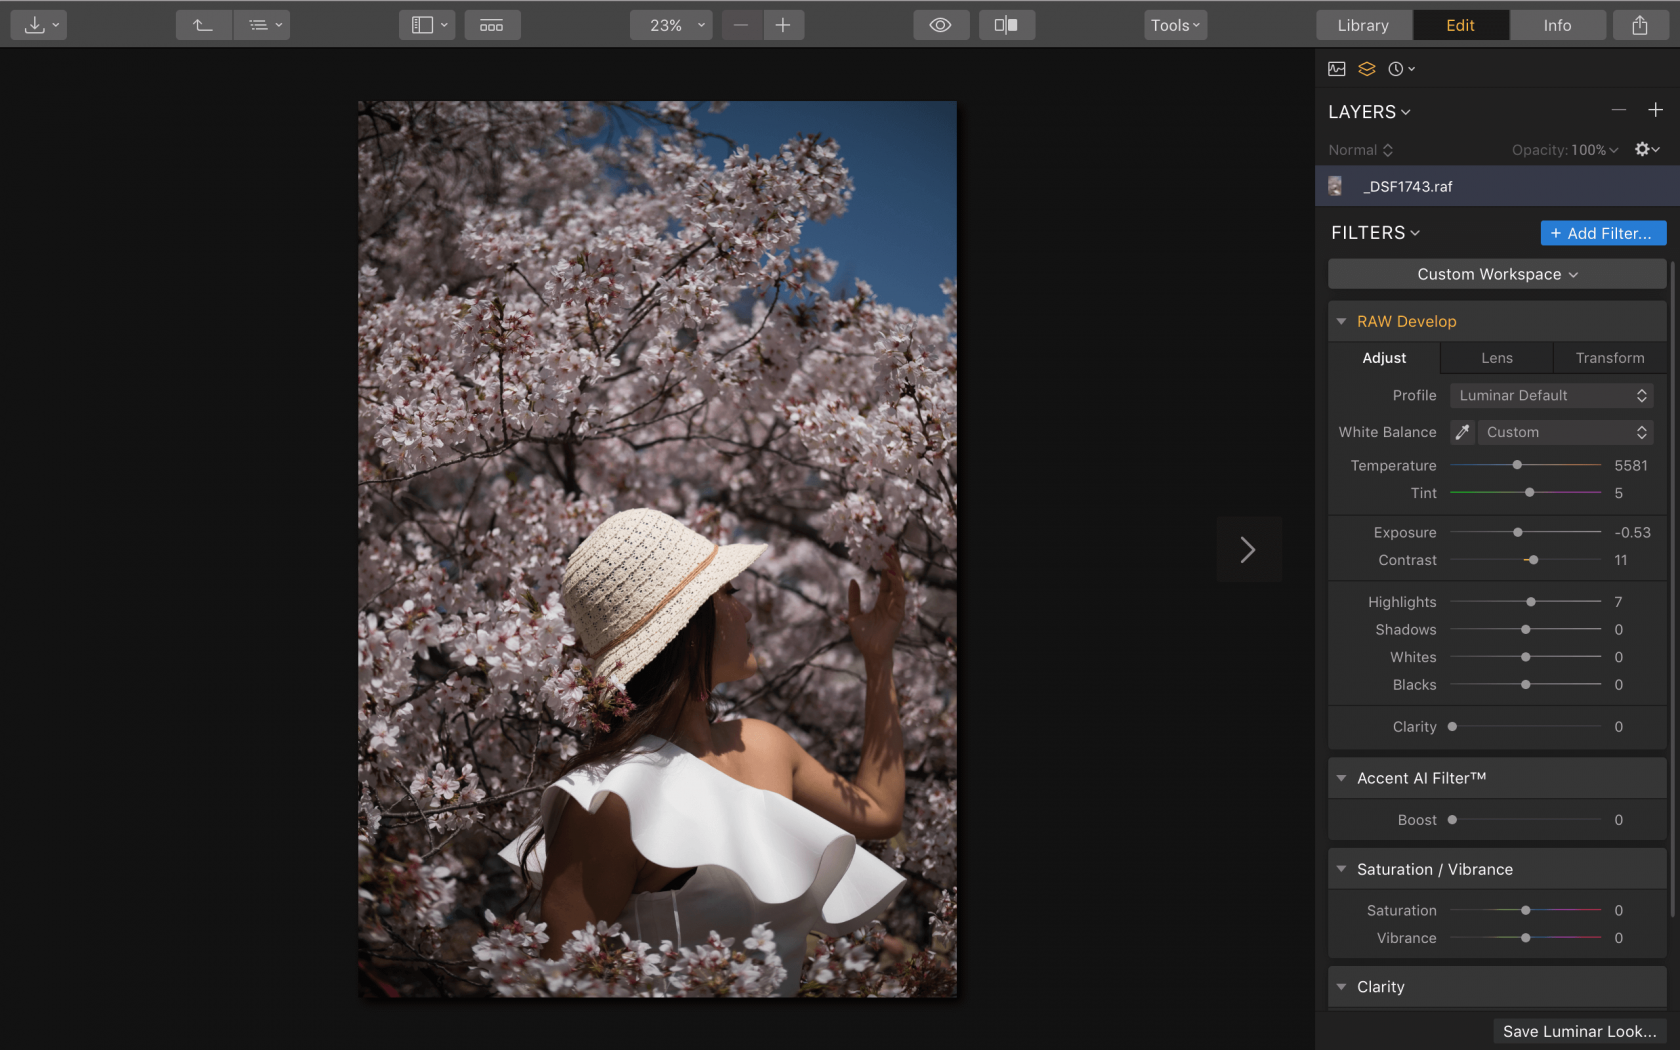Pick the white balance eyedropper tool
1680x1050 pixels.
[1462, 432]
